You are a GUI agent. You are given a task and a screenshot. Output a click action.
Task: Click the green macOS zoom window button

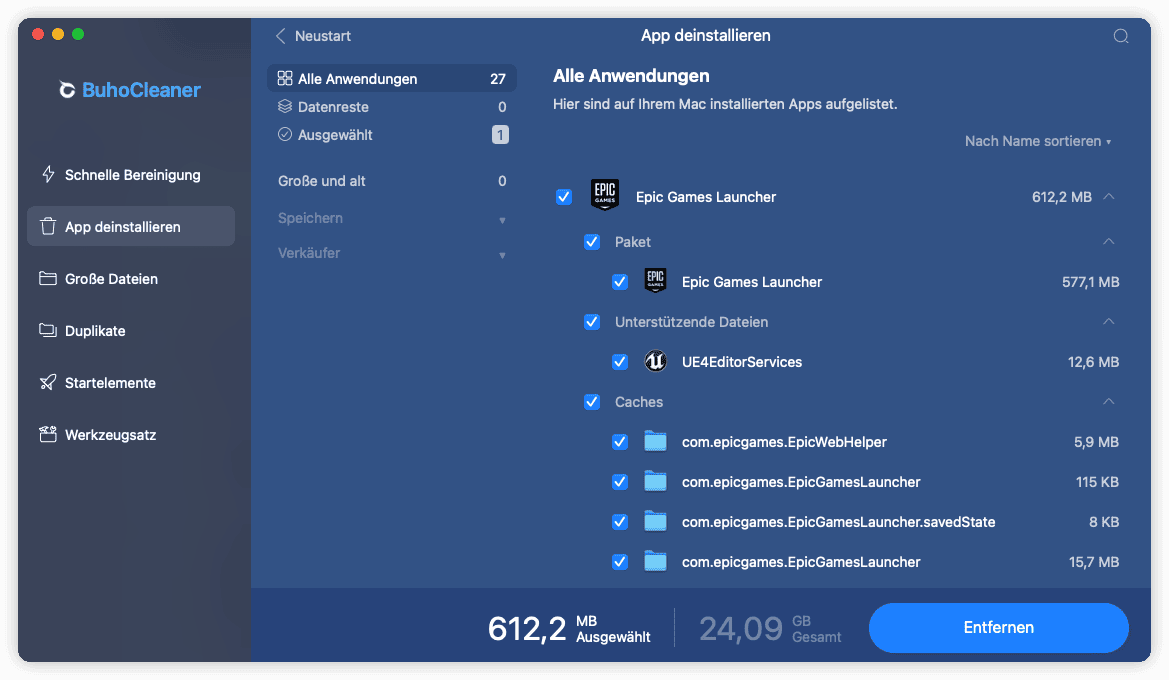(78, 34)
